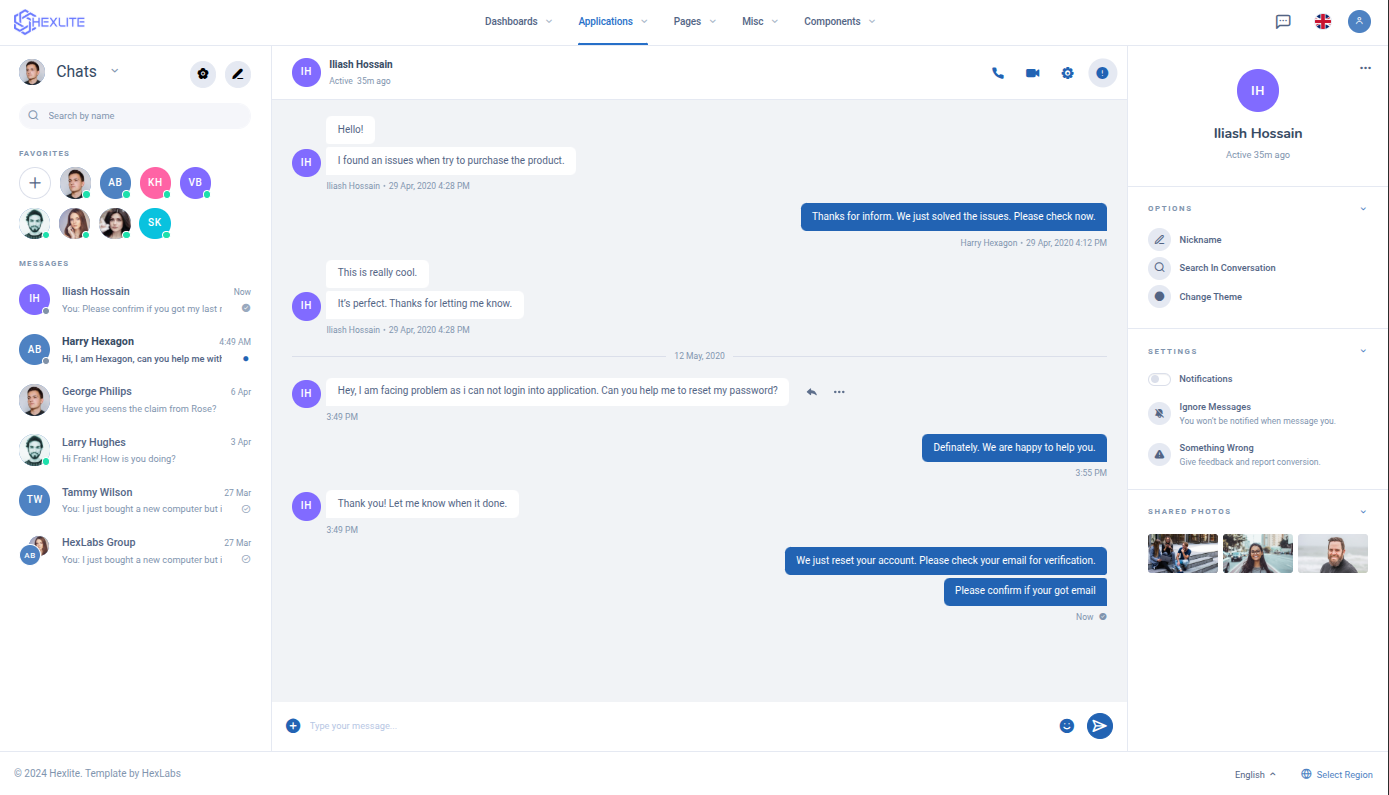Open the emoji picker

click(x=1066, y=726)
